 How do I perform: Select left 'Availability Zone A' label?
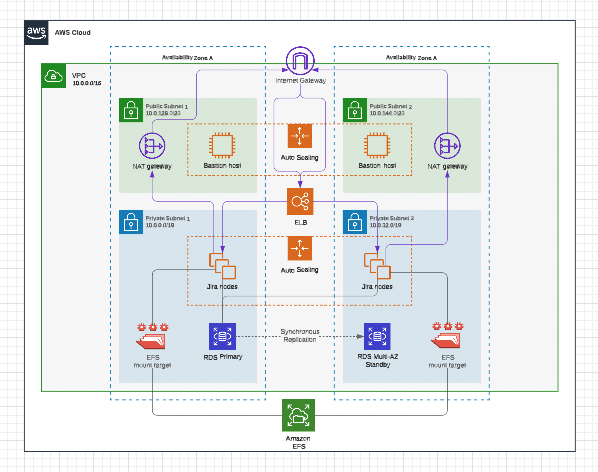pos(187,58)
